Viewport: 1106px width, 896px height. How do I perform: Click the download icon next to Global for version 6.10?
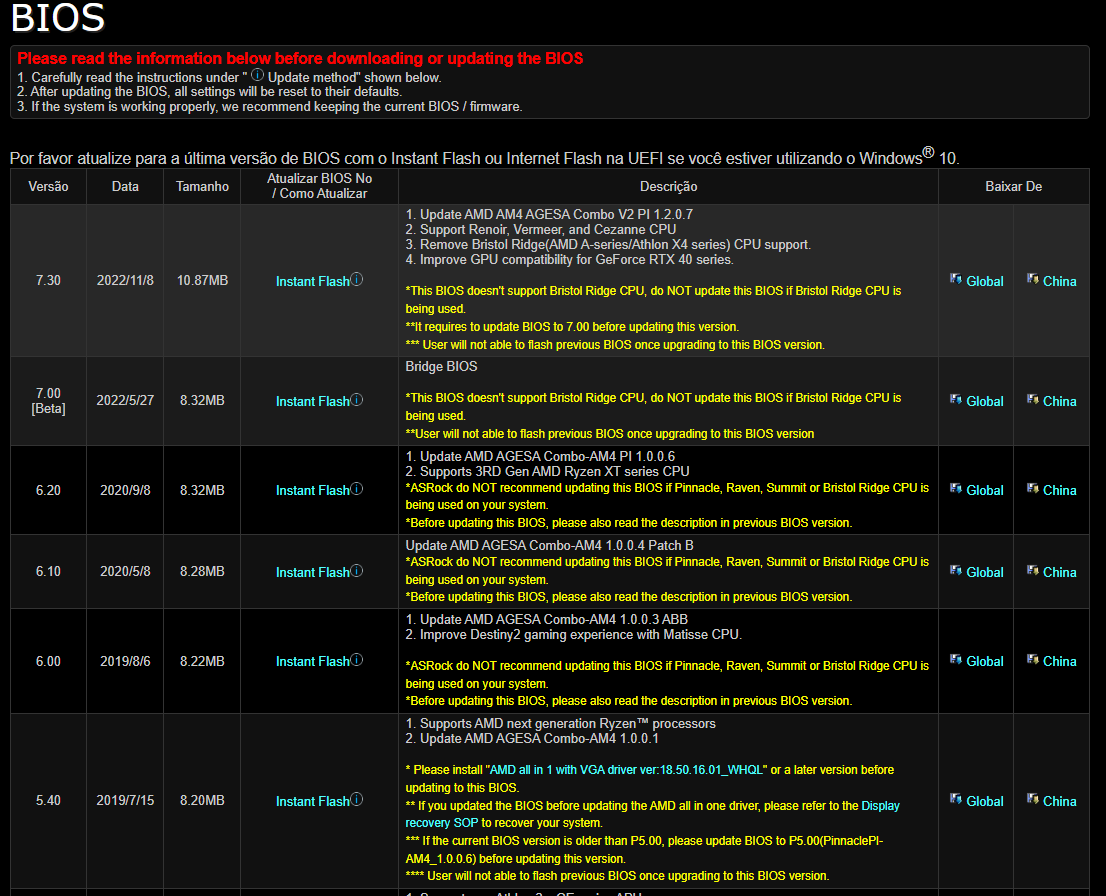coord(956,570)
